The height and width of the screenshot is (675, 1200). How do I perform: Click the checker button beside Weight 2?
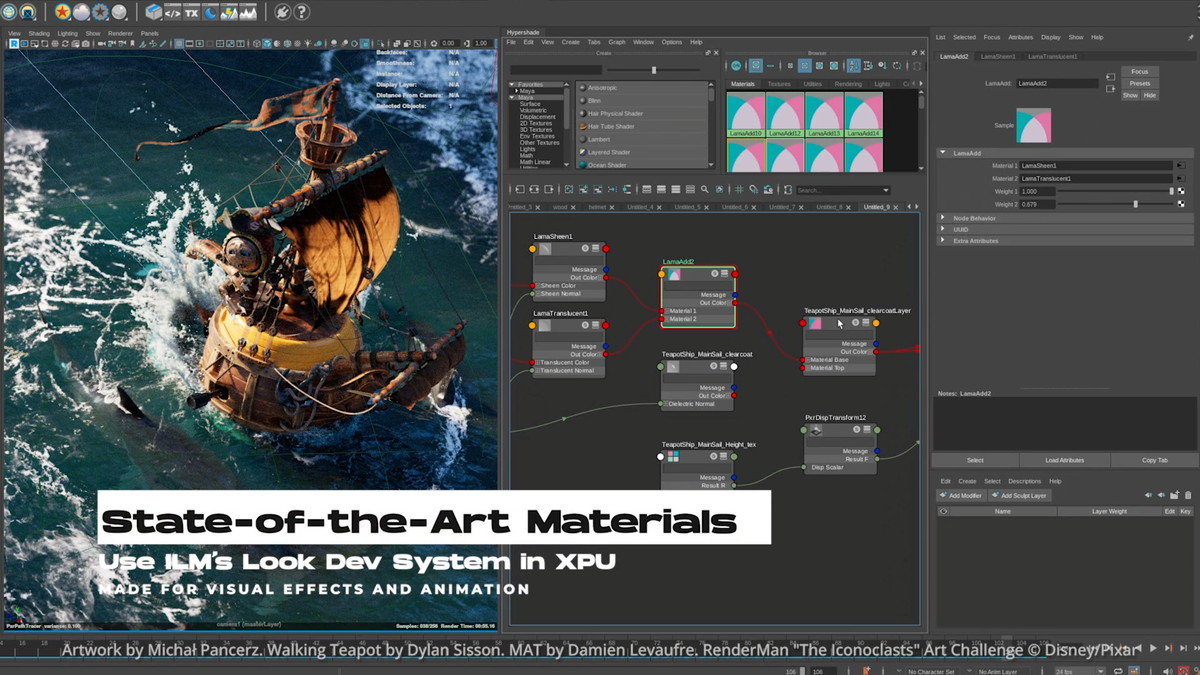point(1181,204)
